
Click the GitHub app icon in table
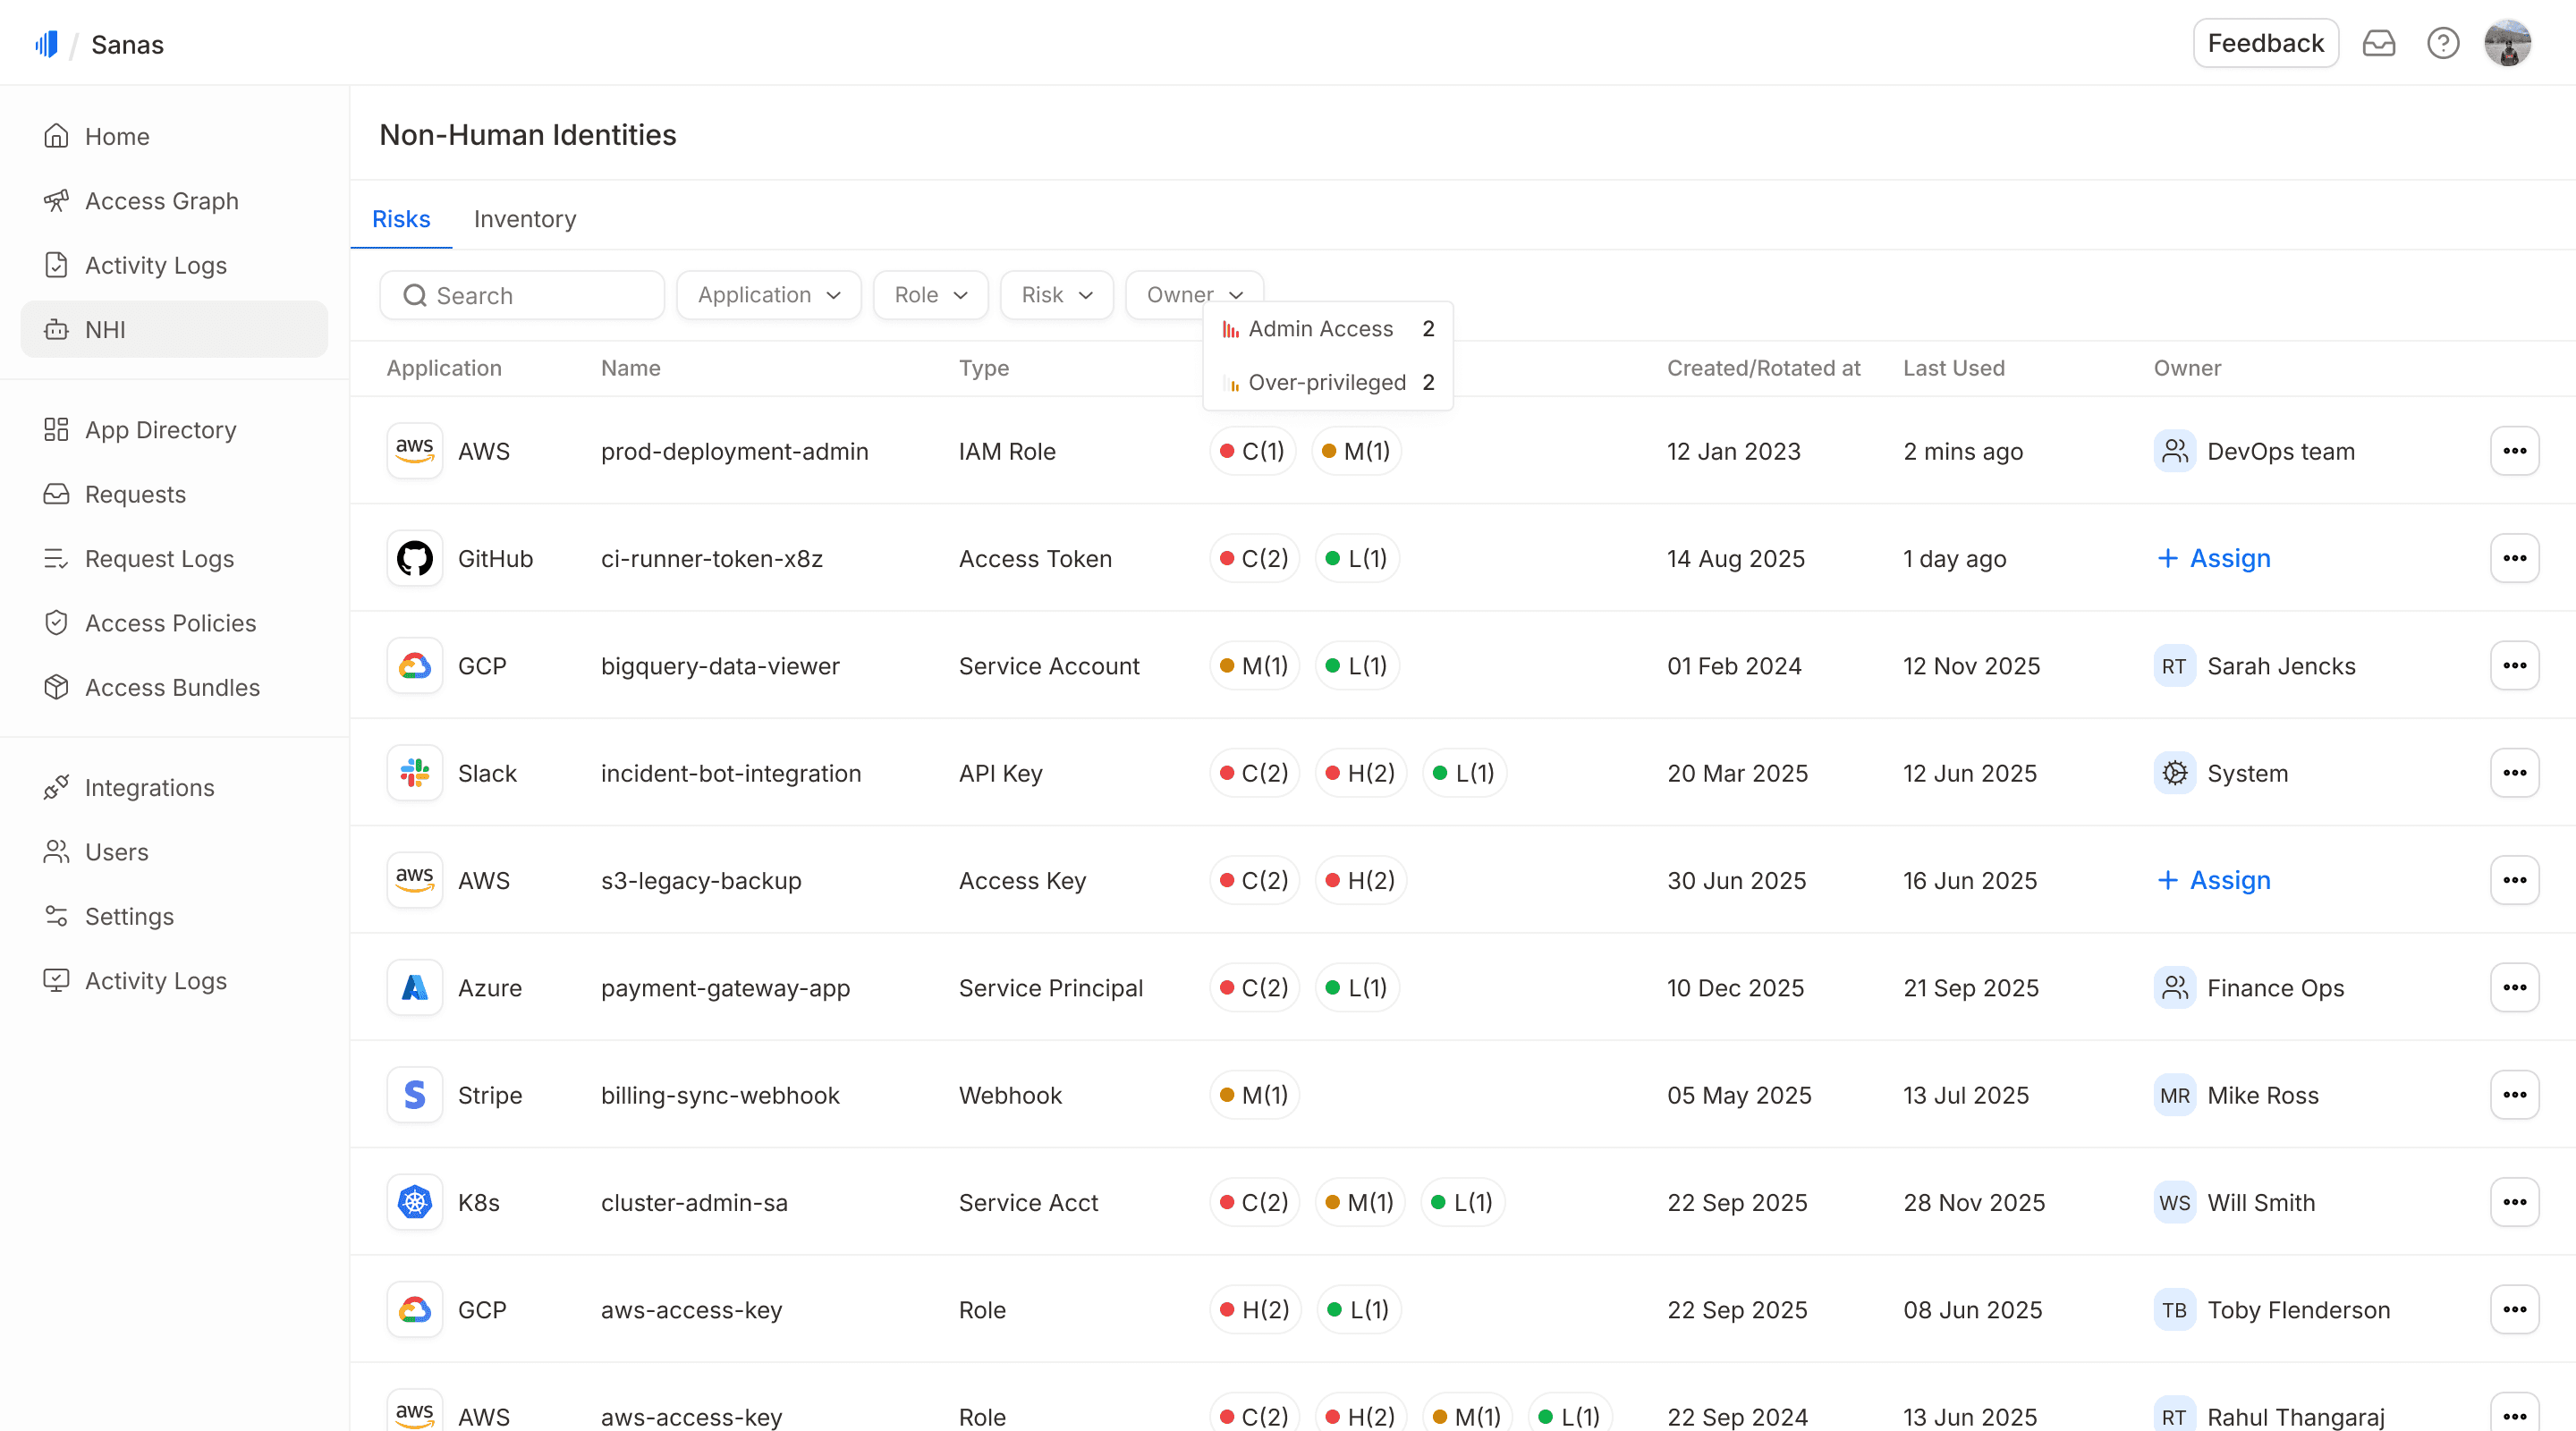pos(414,558)
